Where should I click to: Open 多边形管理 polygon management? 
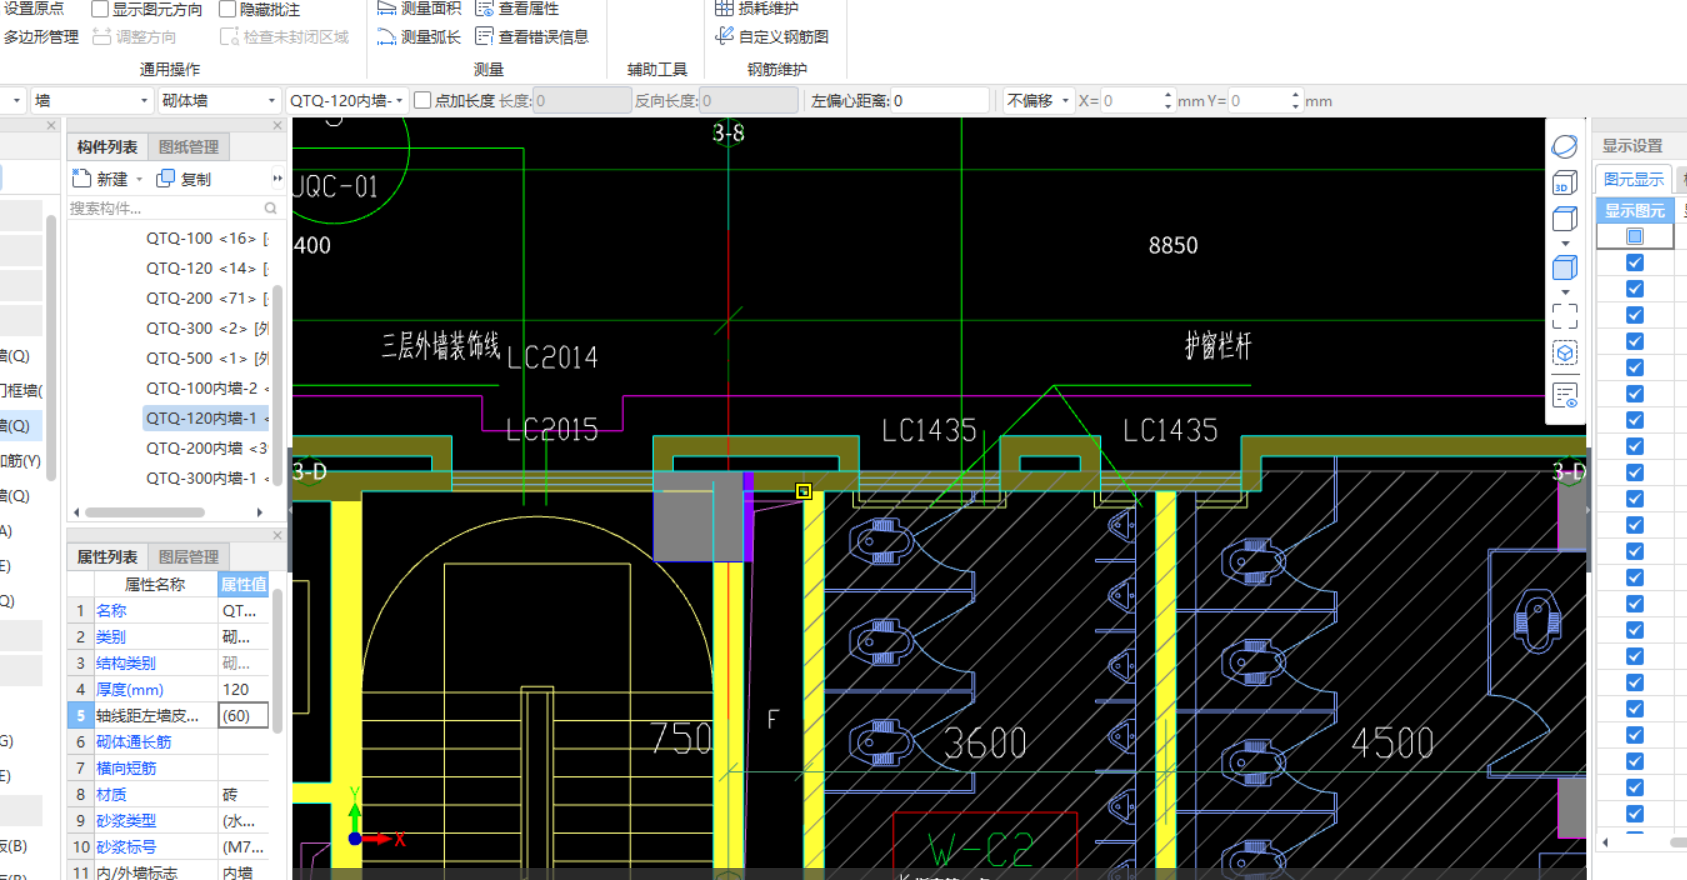(41, 37)
